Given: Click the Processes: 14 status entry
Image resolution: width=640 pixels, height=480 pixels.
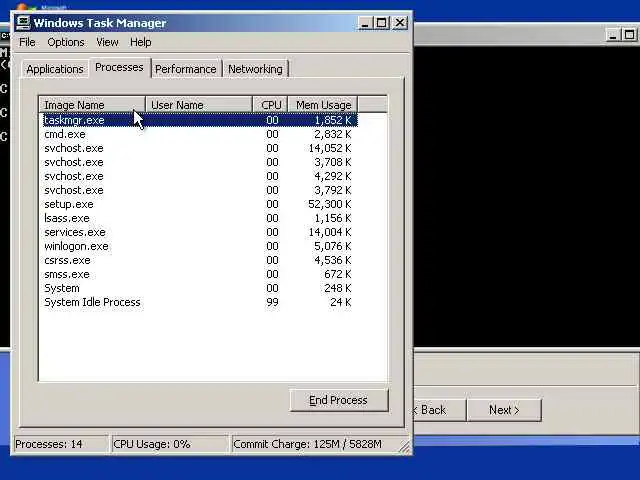Looking at the screenshot, I should [x=61, y=444].
